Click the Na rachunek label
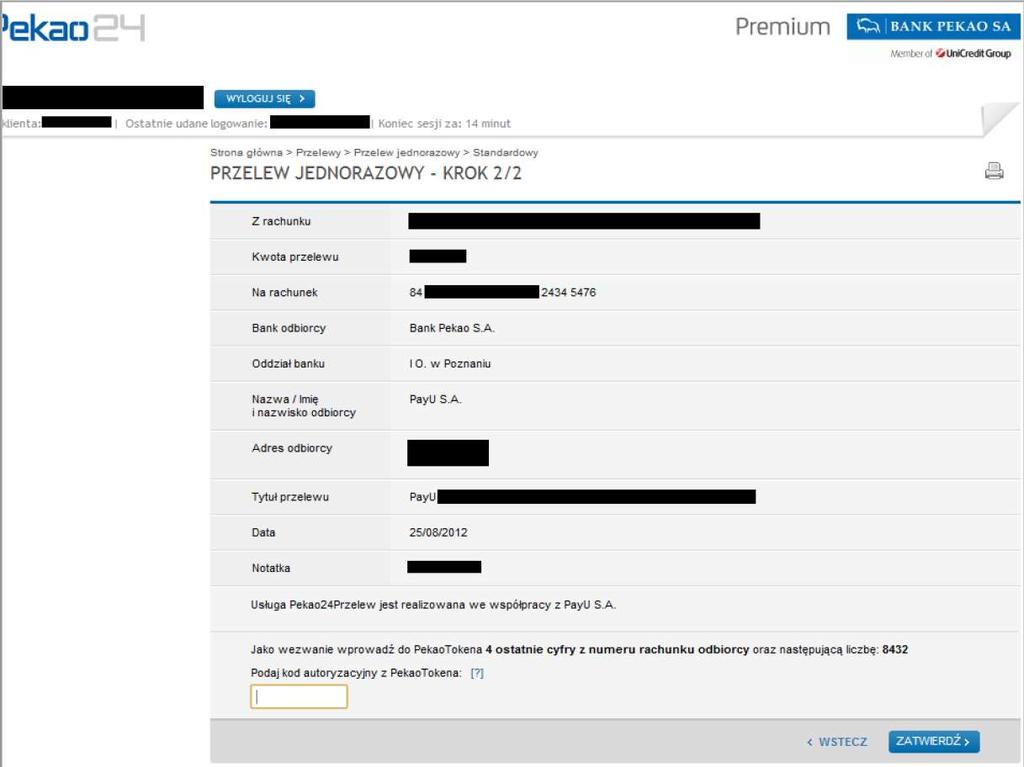The height and width of the screenshot is (767, 1024). [x=285, y=293]
